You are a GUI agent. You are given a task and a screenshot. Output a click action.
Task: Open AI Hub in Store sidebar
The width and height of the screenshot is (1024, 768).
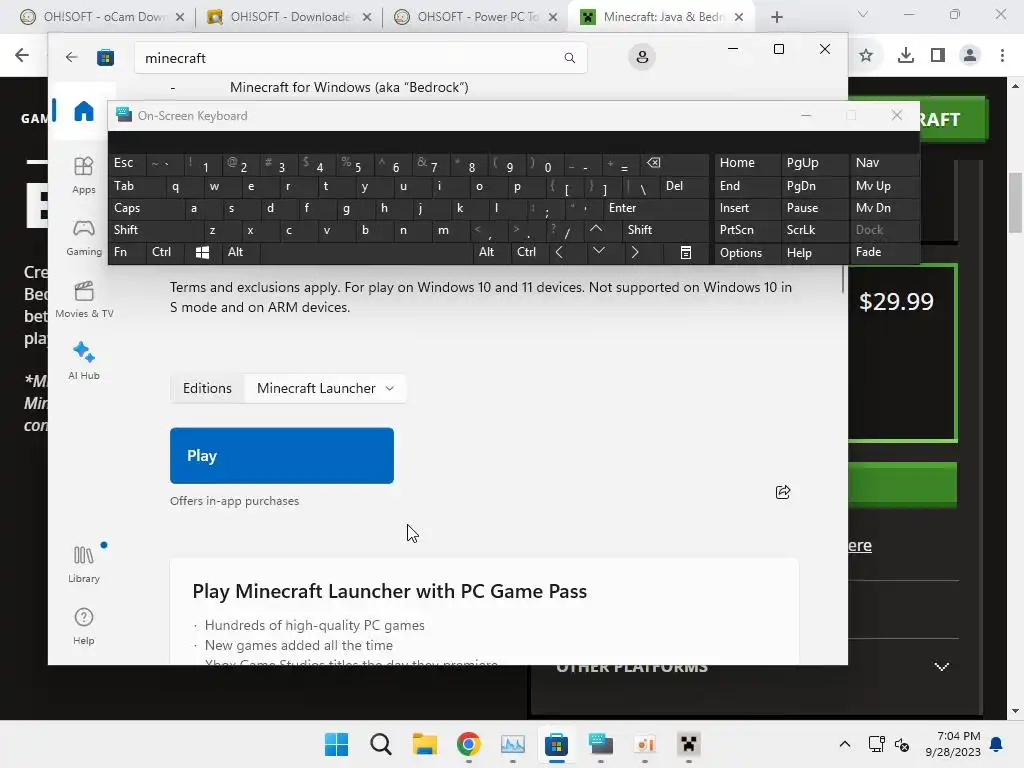84,361
